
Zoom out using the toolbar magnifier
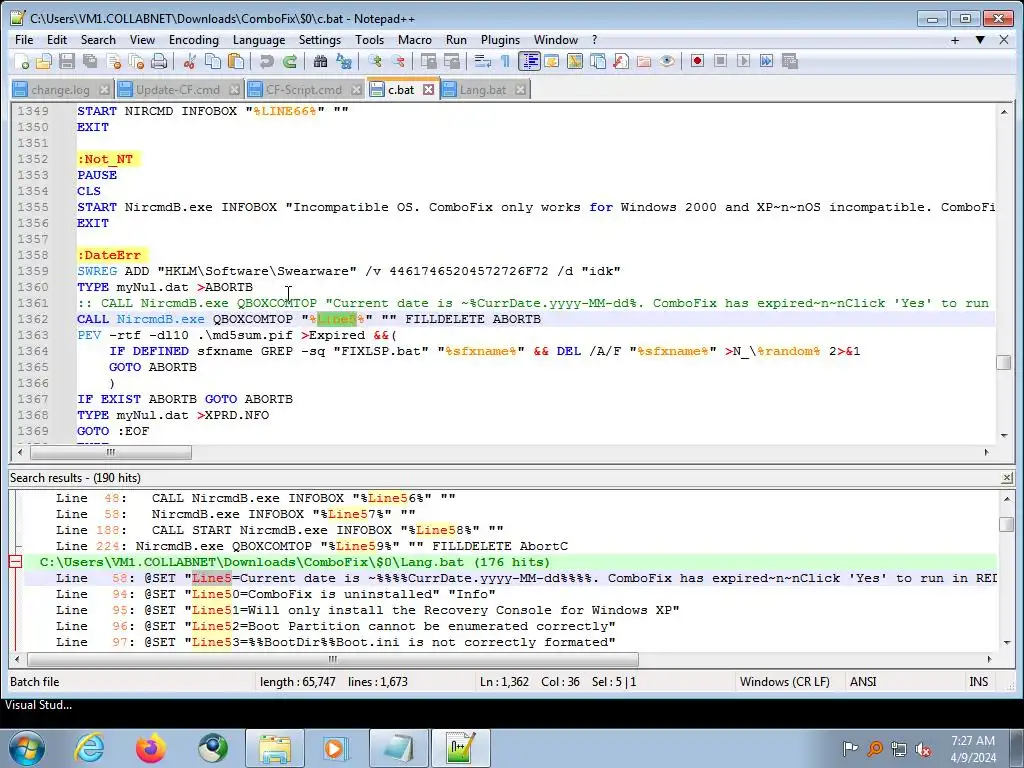(398, 61)
